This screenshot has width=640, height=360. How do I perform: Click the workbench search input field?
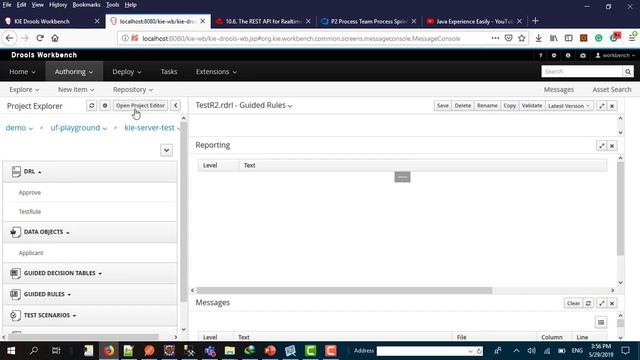[582, 71]
